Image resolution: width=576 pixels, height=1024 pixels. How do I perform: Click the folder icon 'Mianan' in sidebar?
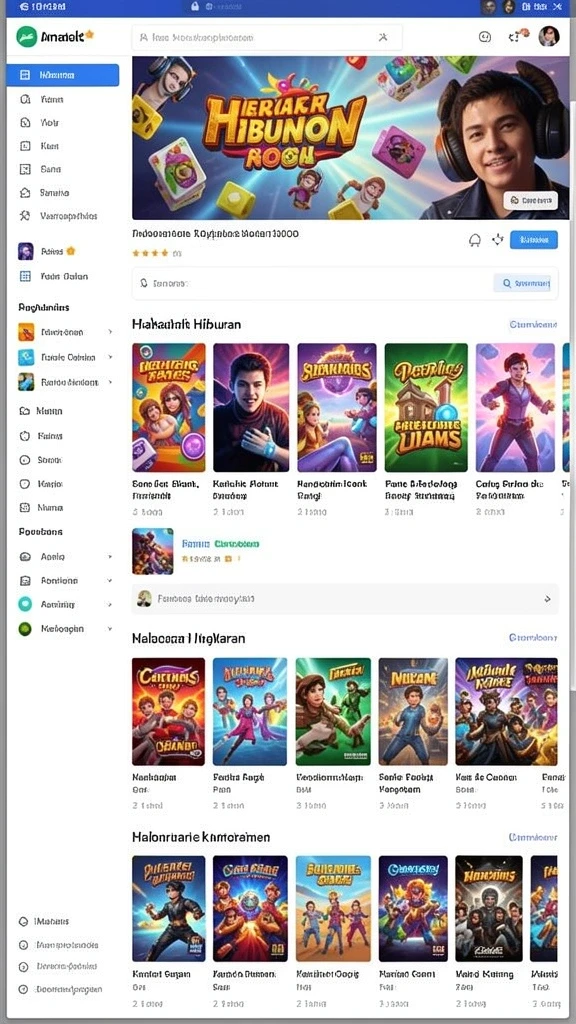click(x=25, y=411)
